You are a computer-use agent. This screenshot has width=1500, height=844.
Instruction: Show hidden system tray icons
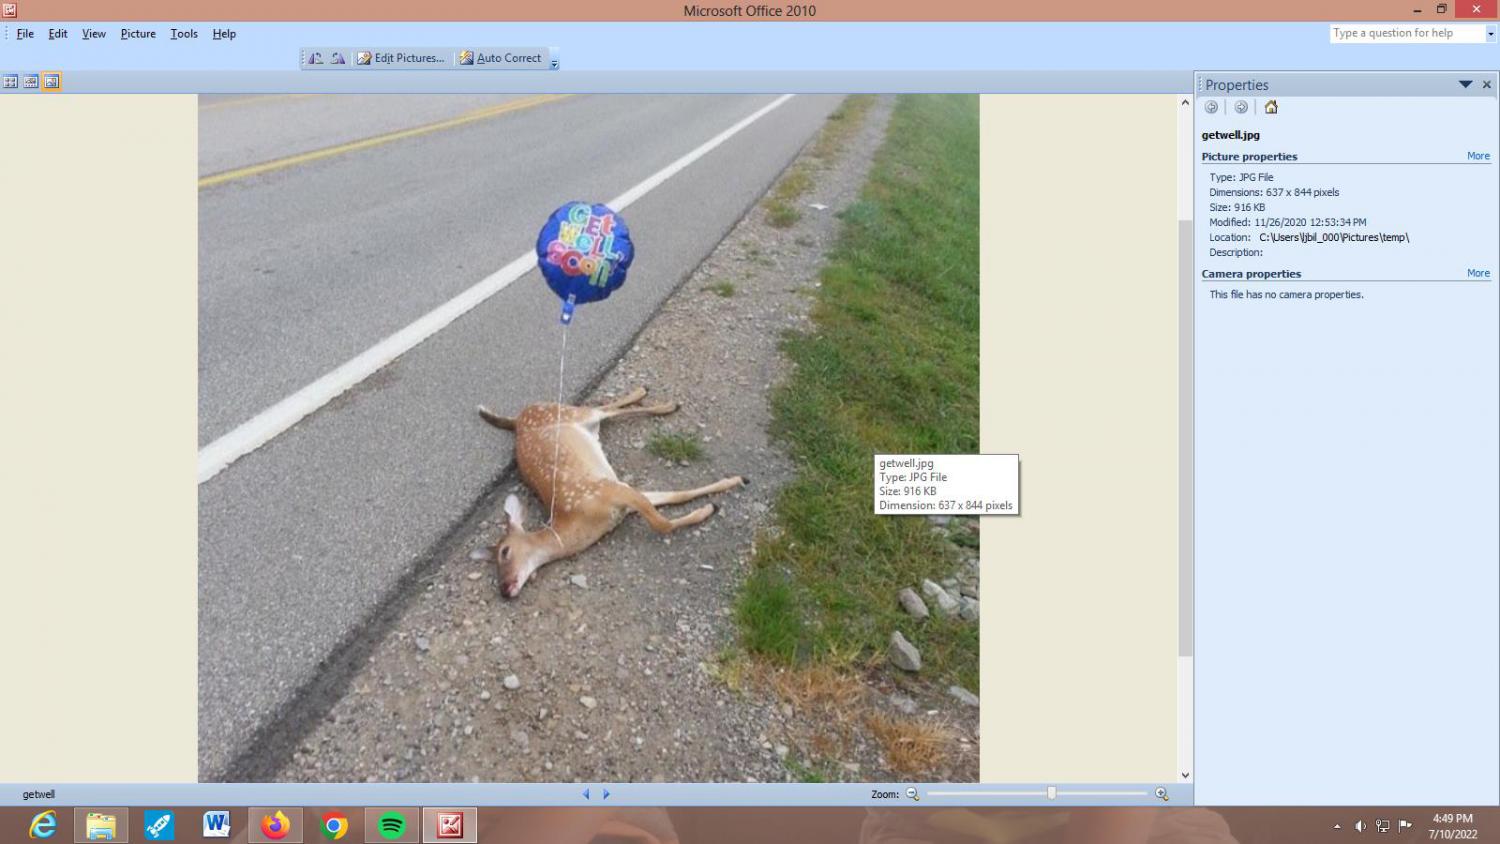pos(1337,826)
